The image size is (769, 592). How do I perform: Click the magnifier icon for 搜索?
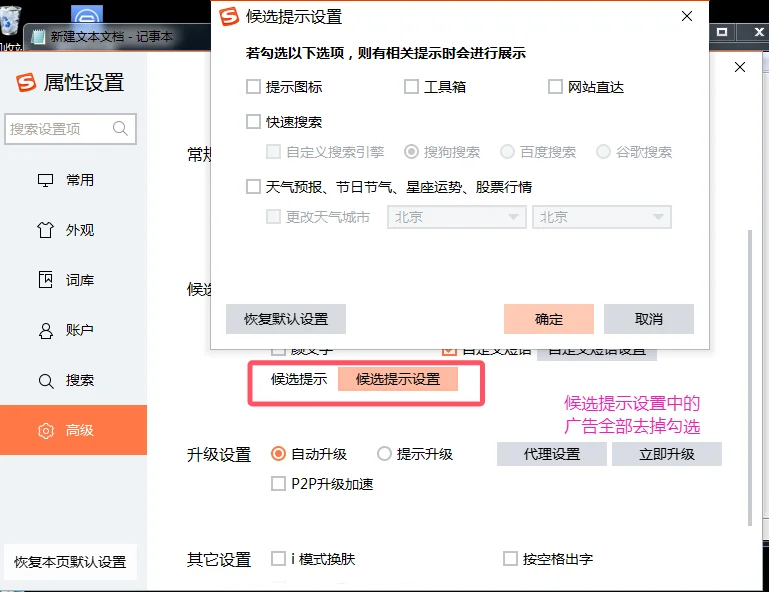pyautogui.click(x=46, y=381)
